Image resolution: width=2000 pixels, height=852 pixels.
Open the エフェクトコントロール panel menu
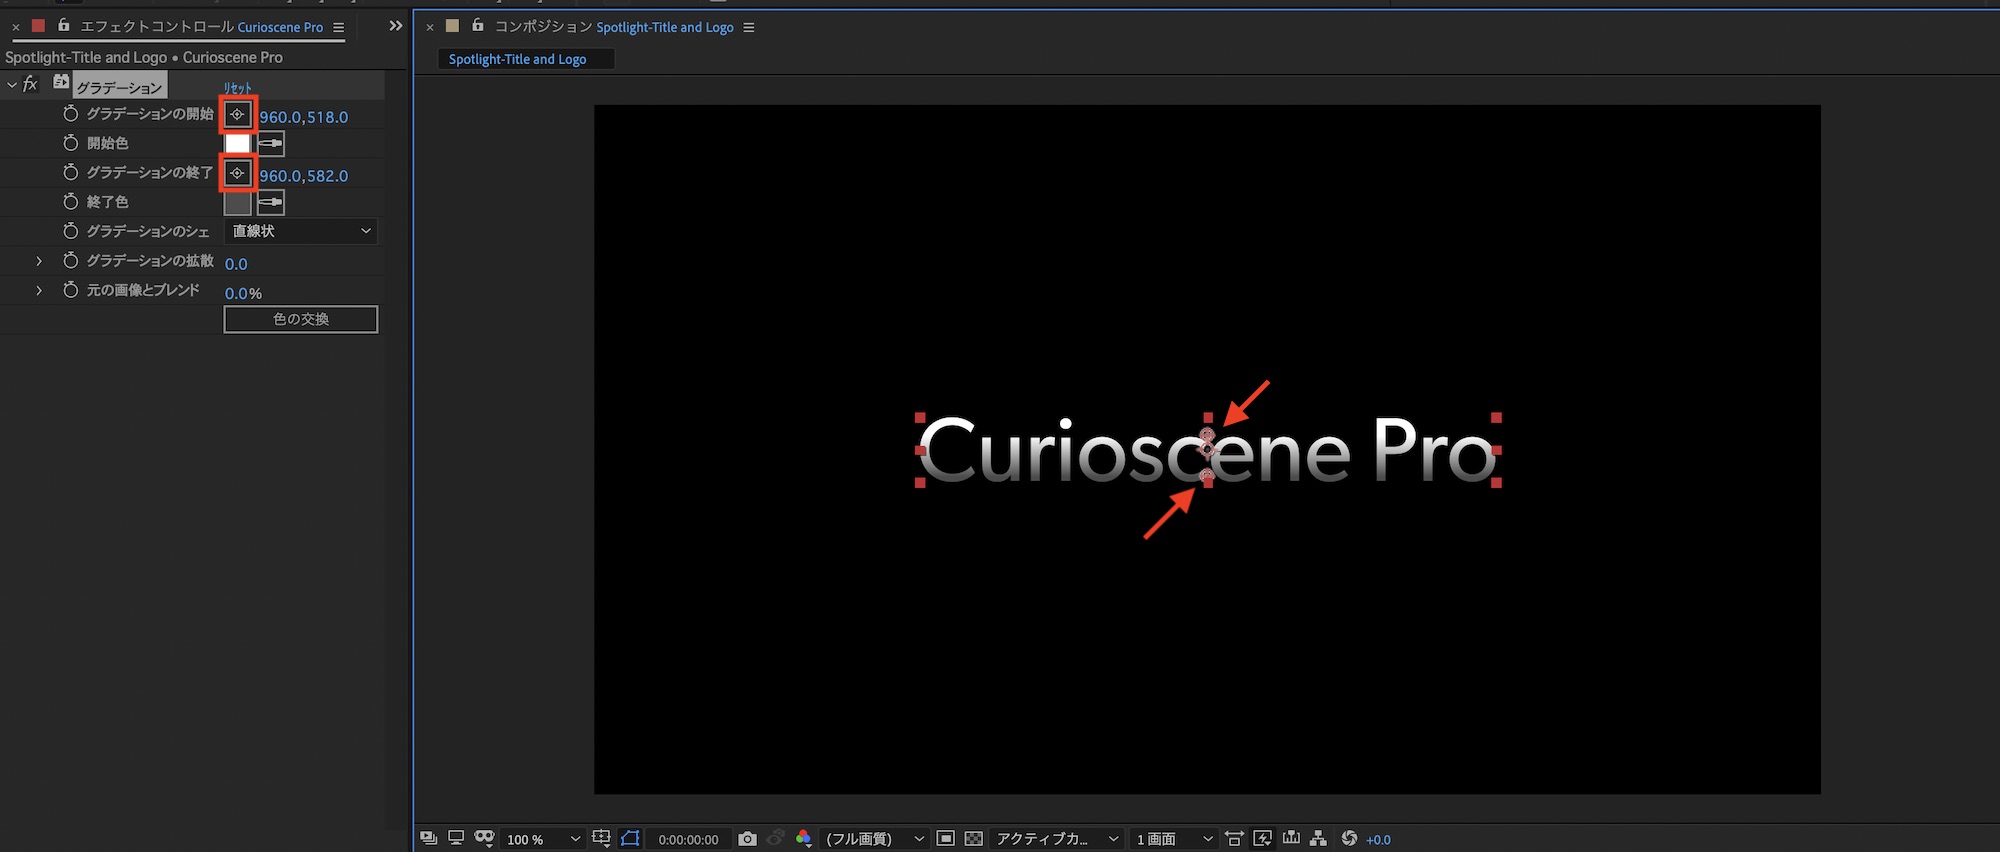click(339, 27)
